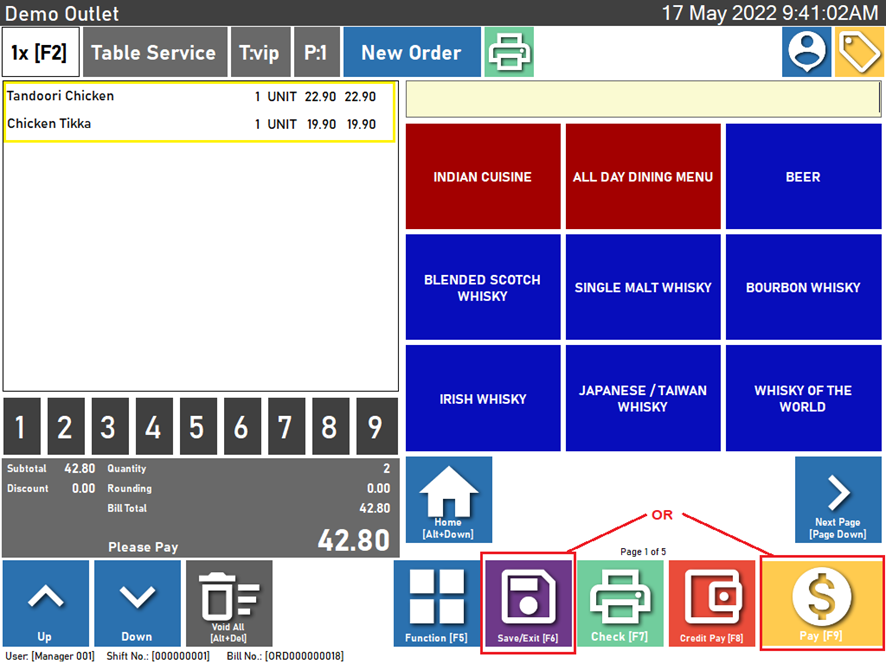The height and width of the screenshot is (664, 886).
Task: Go to Next Page of categories
Action: pos(838,500)
